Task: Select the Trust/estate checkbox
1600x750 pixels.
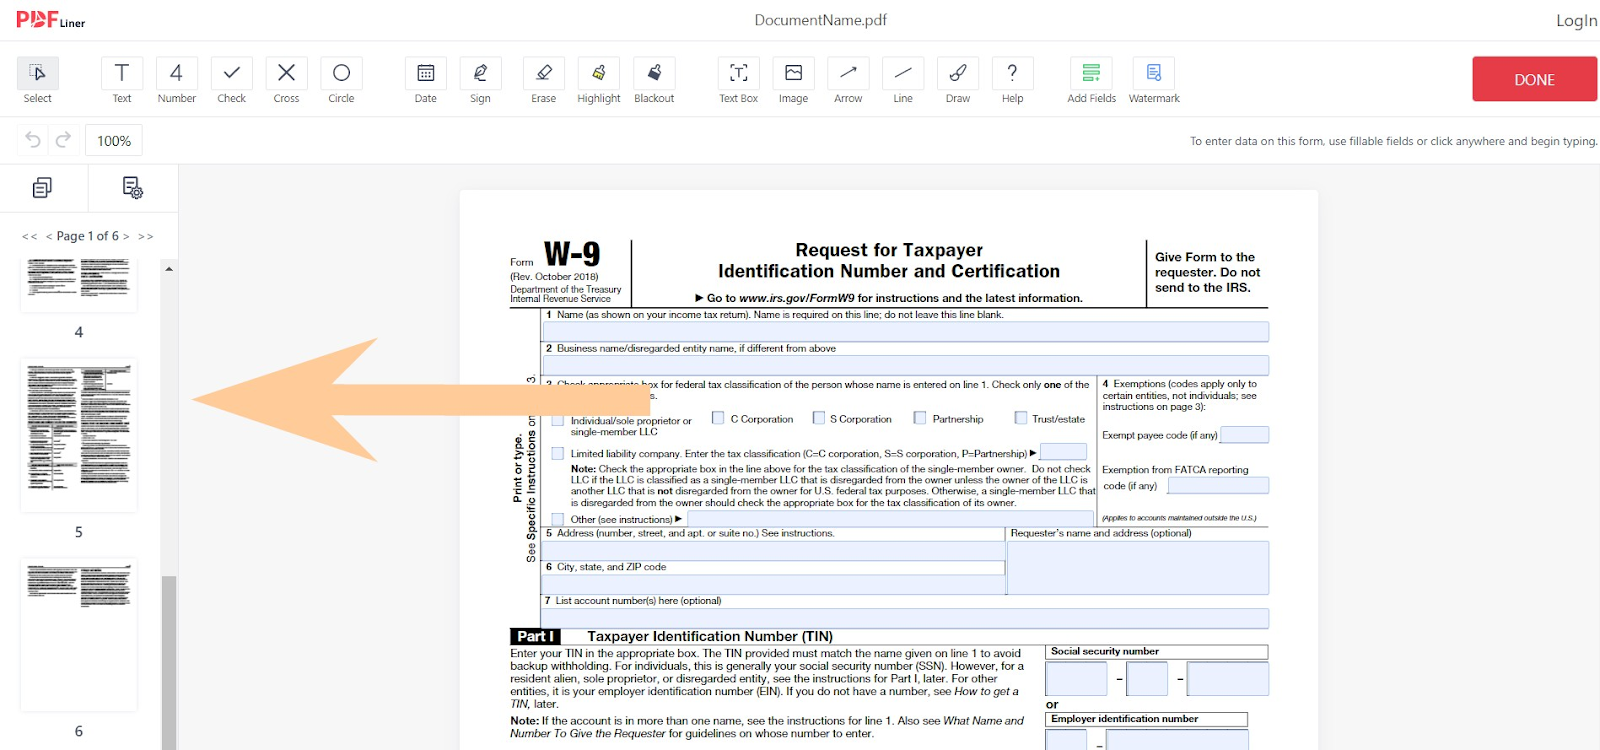Action: click(1021, 418)
